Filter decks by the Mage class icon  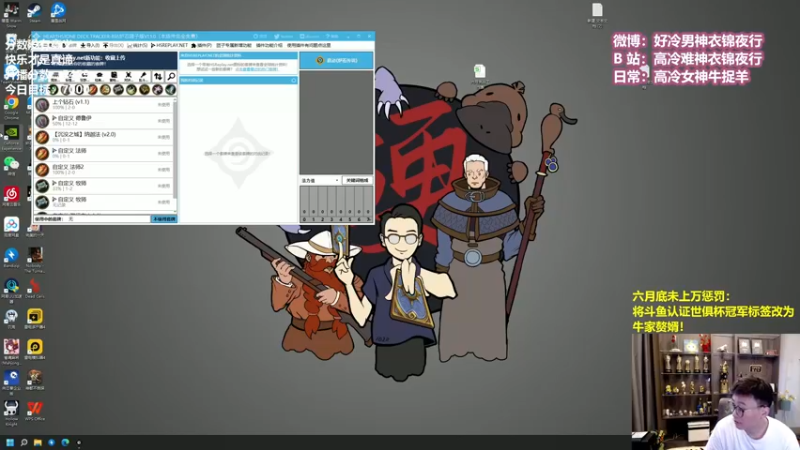[x=92, y=90]
